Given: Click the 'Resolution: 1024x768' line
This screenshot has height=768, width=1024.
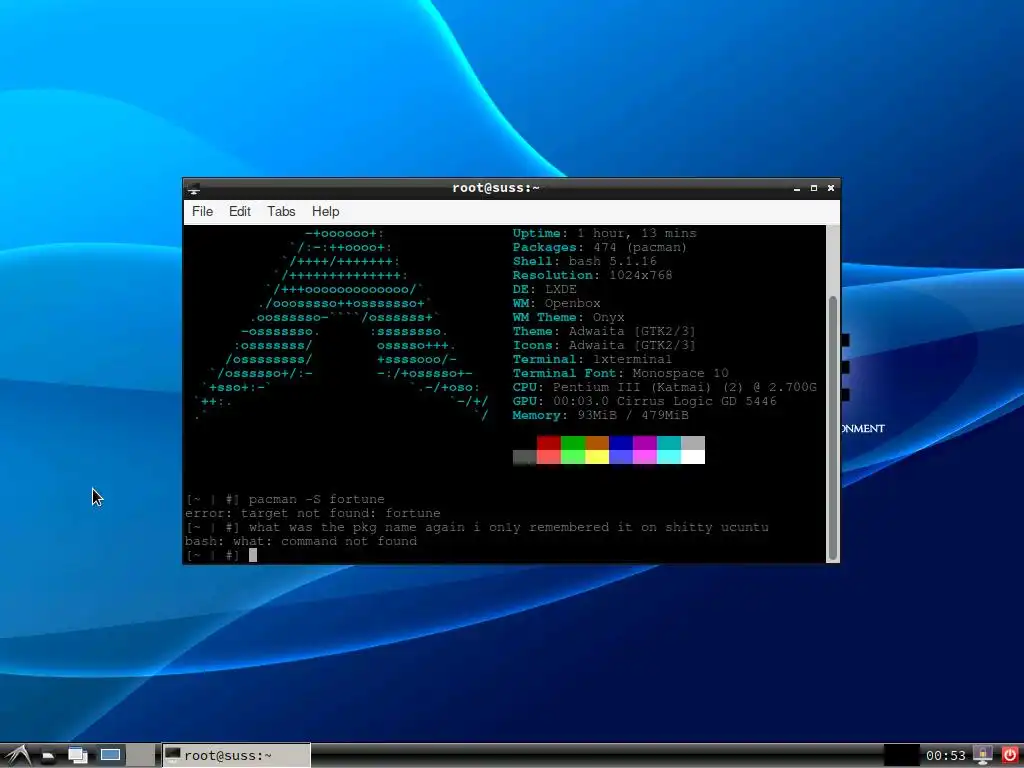Looking at the screenshot, I should pos(592,276).
